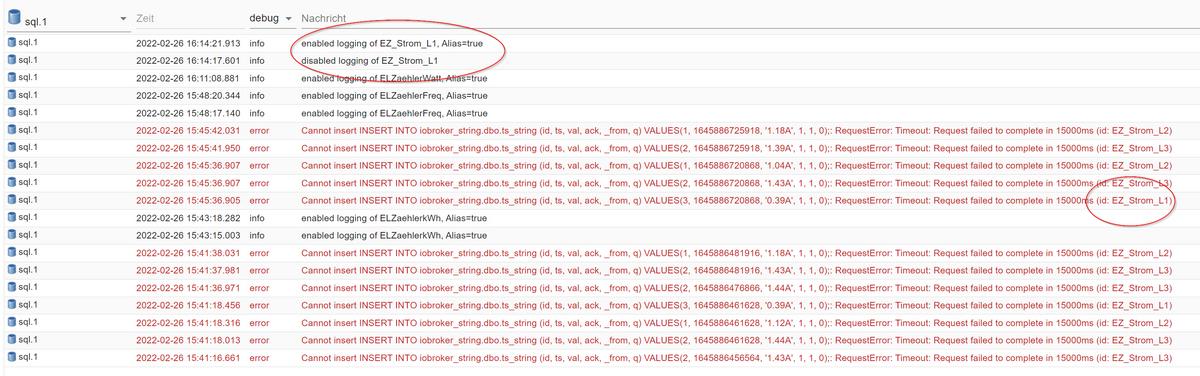The height and width of the screenshot is (376, 1200).
Task: Click database icon in the 15:48:17.140 row
Action: tap(12, 113)
